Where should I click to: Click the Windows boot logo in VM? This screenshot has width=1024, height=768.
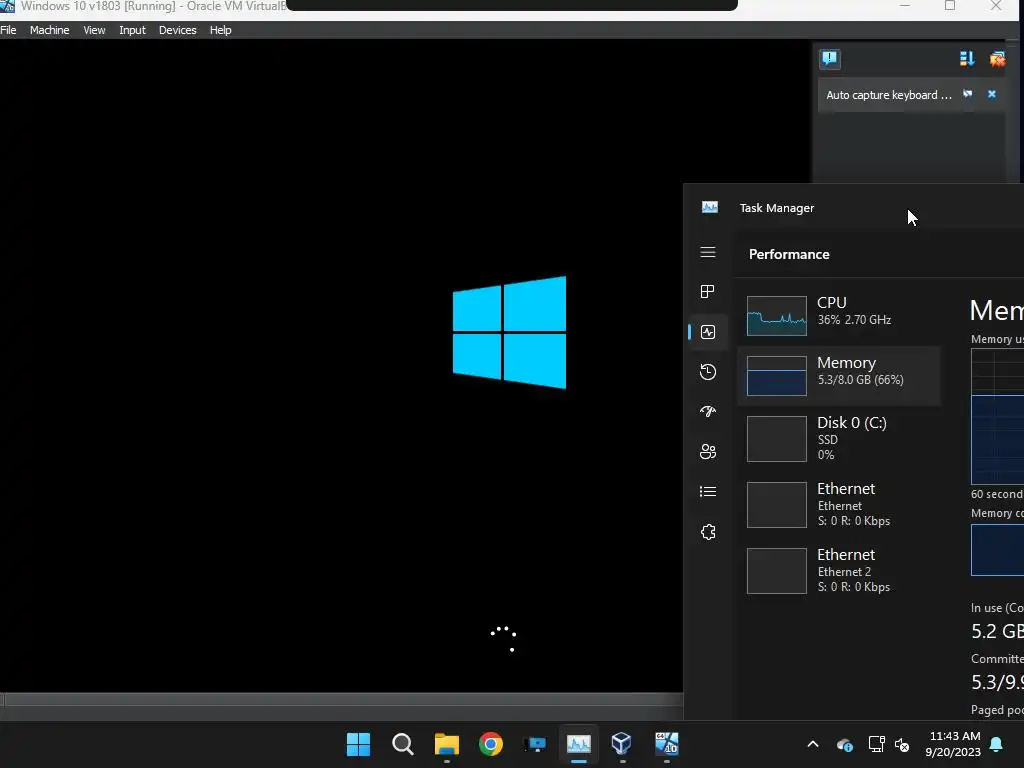tap(509, 332)
